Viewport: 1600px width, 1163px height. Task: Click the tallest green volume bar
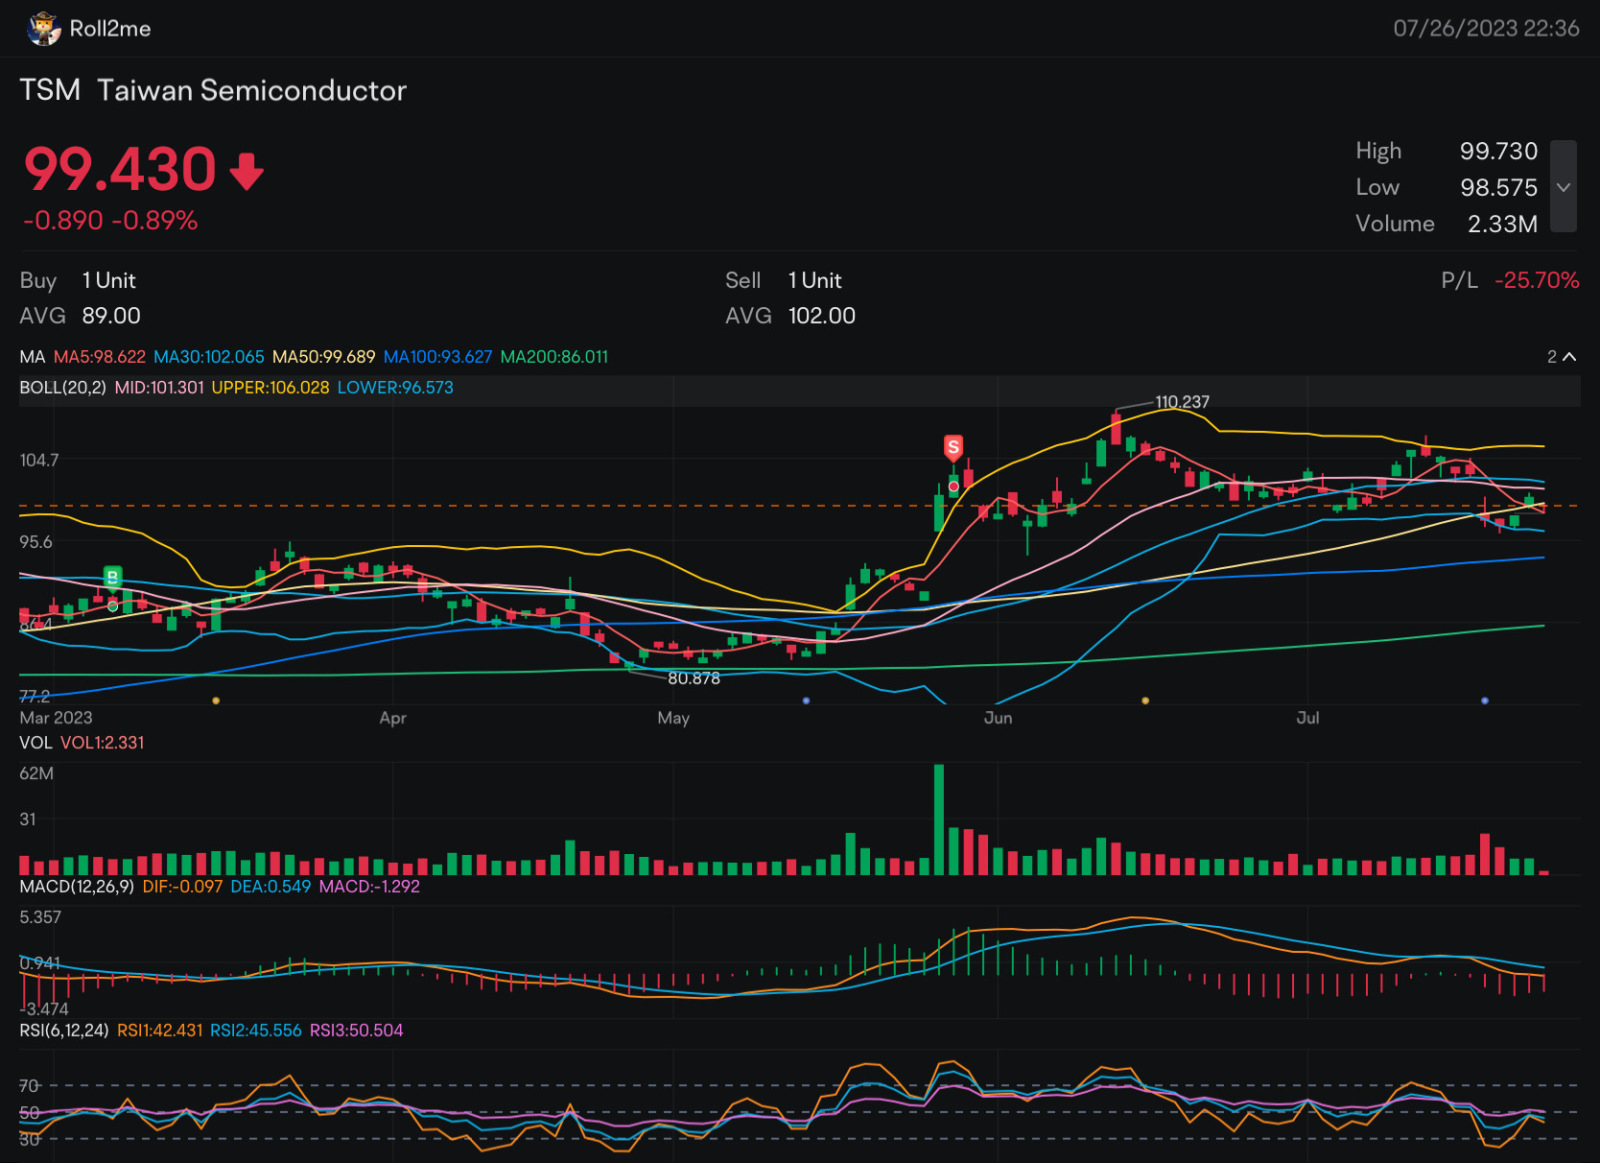(939, 819)
